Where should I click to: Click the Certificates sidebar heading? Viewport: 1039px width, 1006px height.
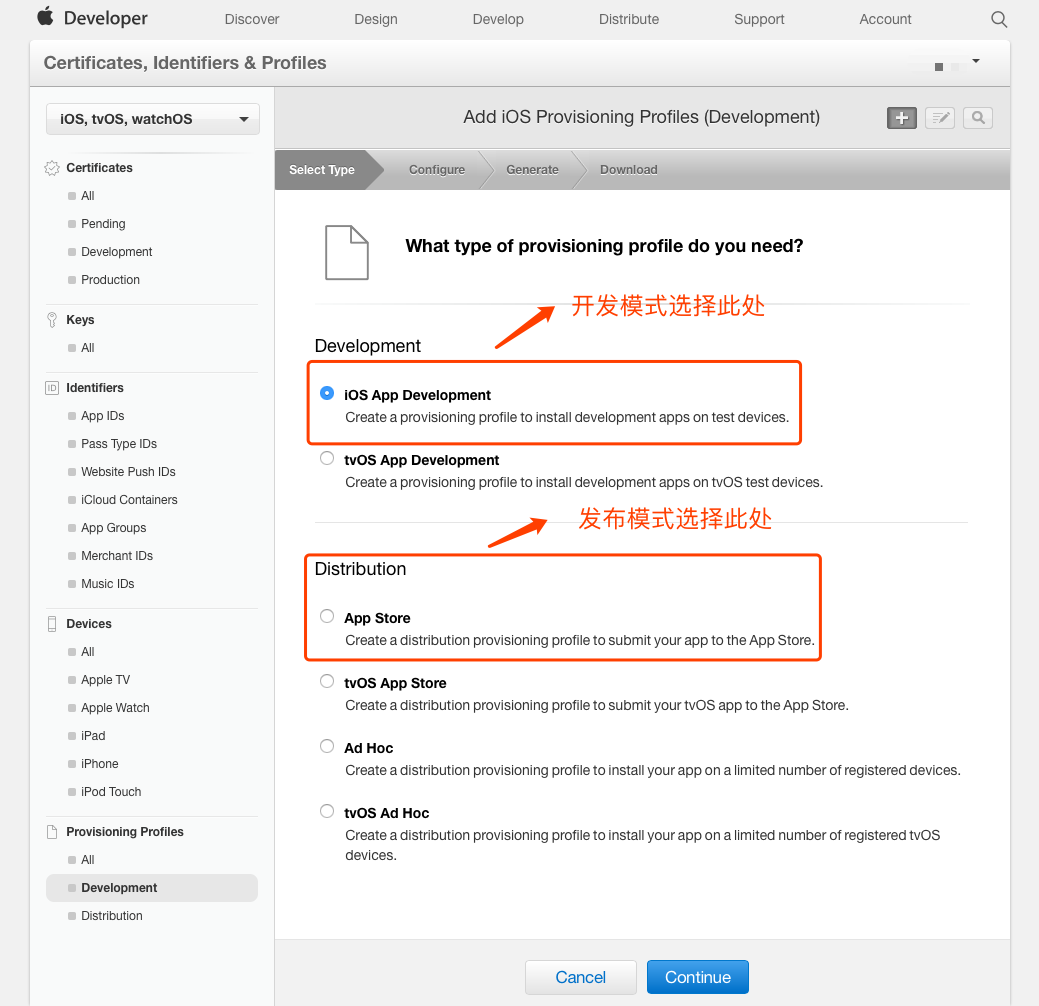[x=99, y=168]
